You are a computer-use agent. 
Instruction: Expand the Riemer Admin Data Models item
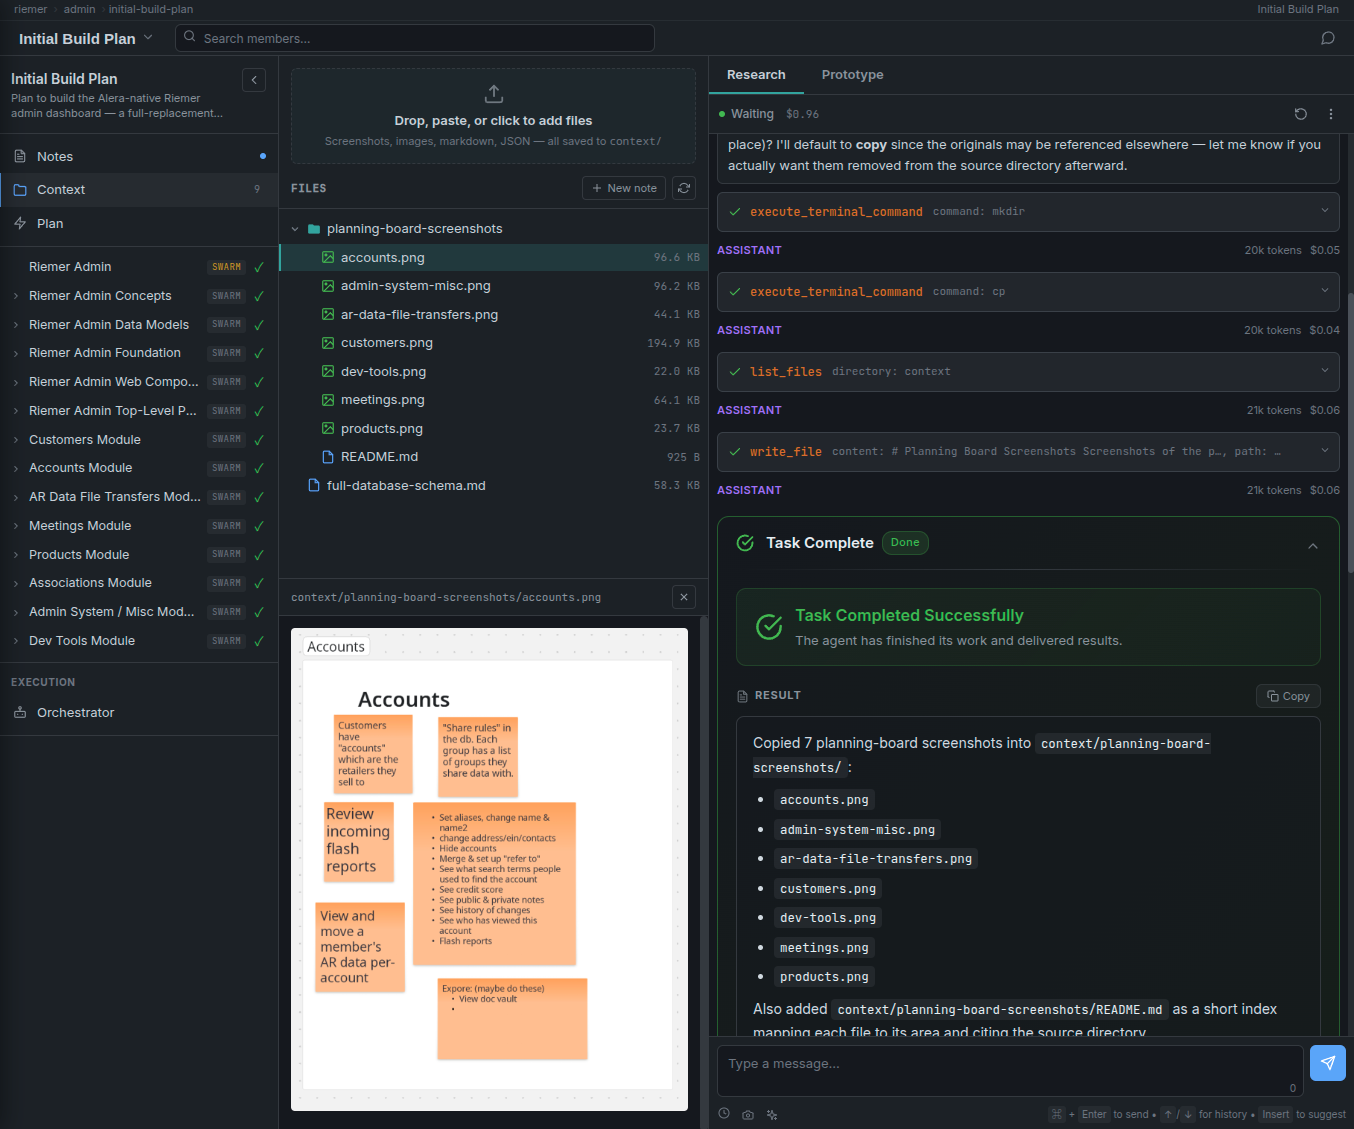click(16, 325)
